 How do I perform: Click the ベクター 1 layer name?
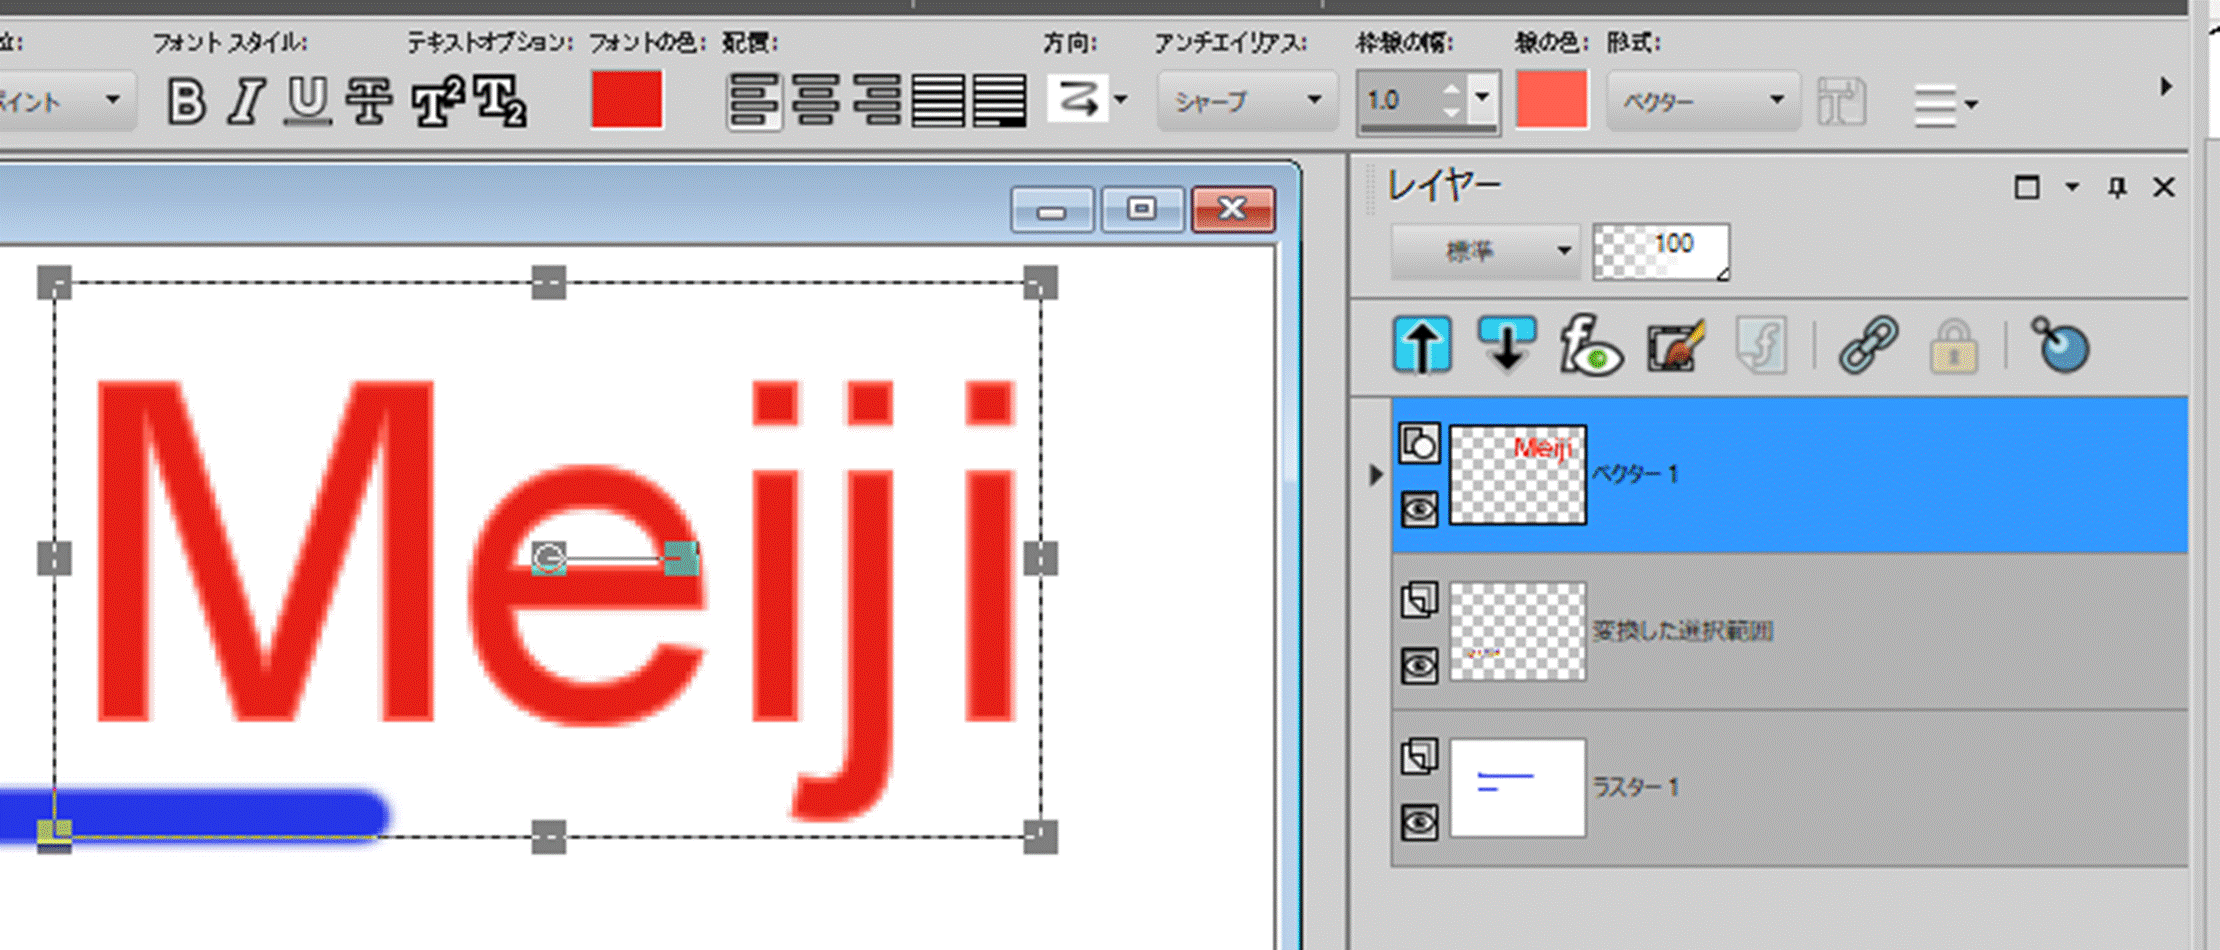pos(1635,474)
